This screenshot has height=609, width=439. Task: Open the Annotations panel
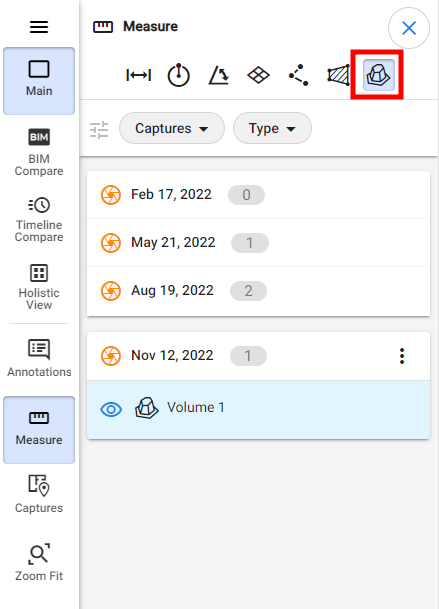click(x=39, y=358)
